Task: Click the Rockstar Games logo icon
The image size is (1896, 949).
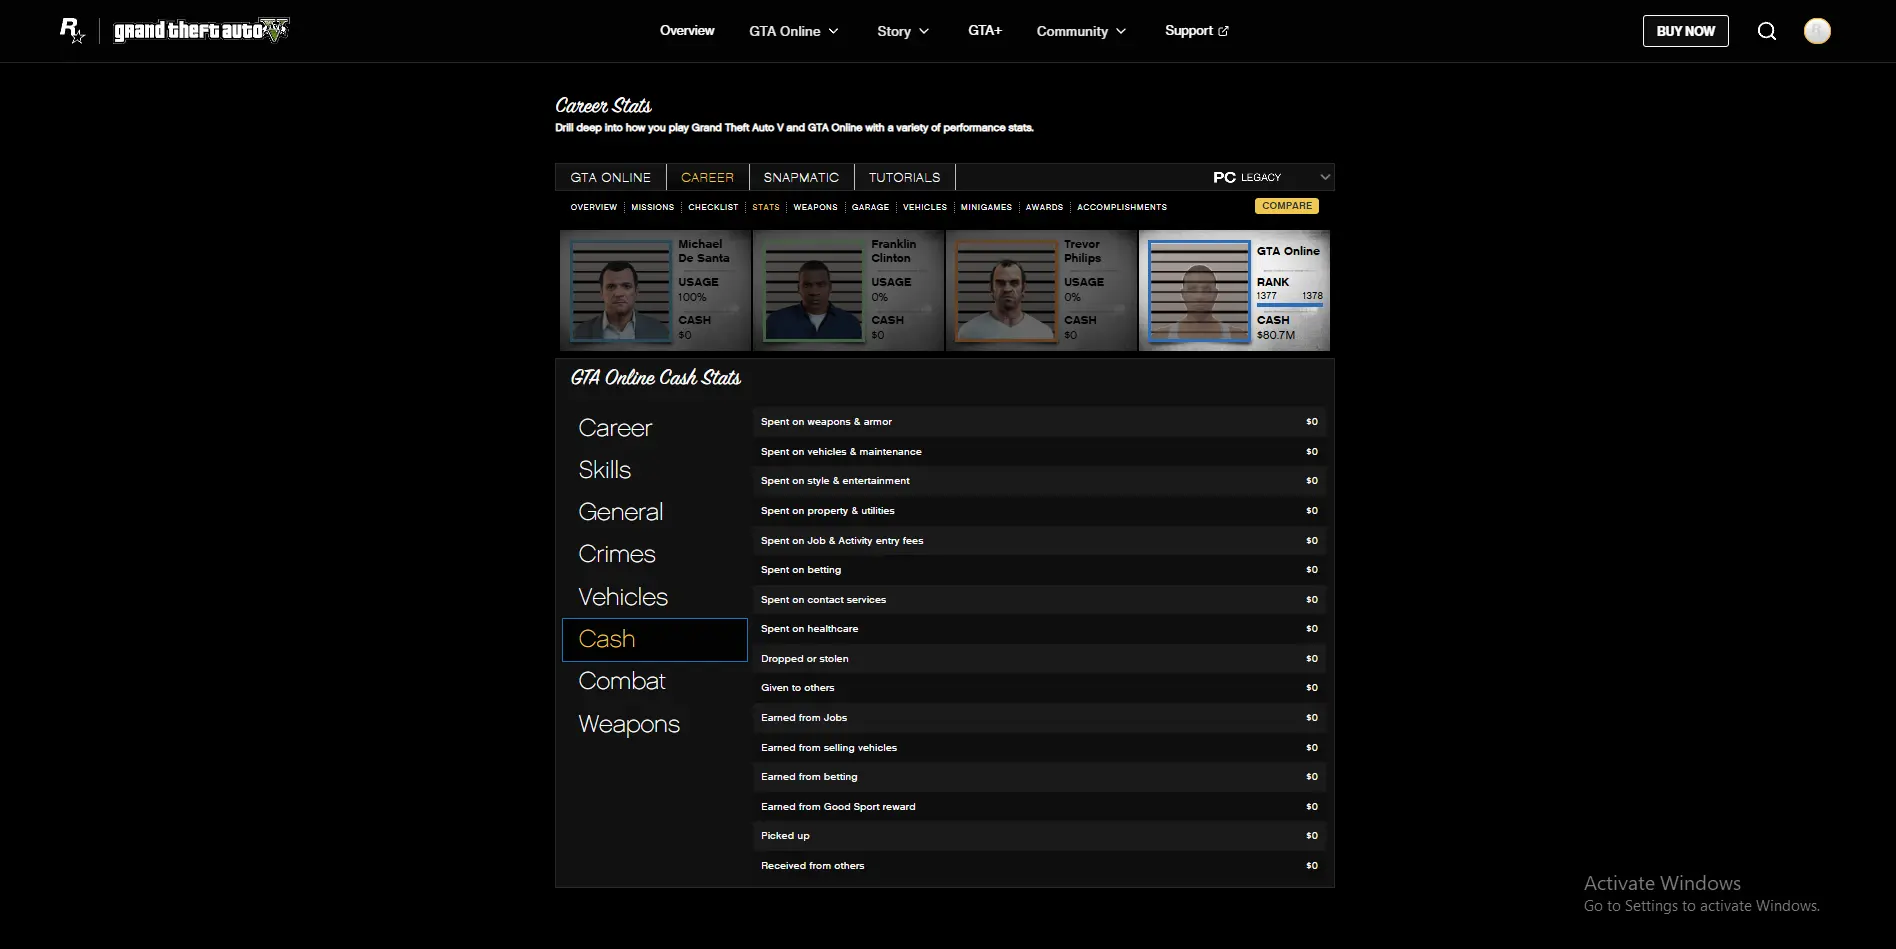Action: (x=72, y=31)
